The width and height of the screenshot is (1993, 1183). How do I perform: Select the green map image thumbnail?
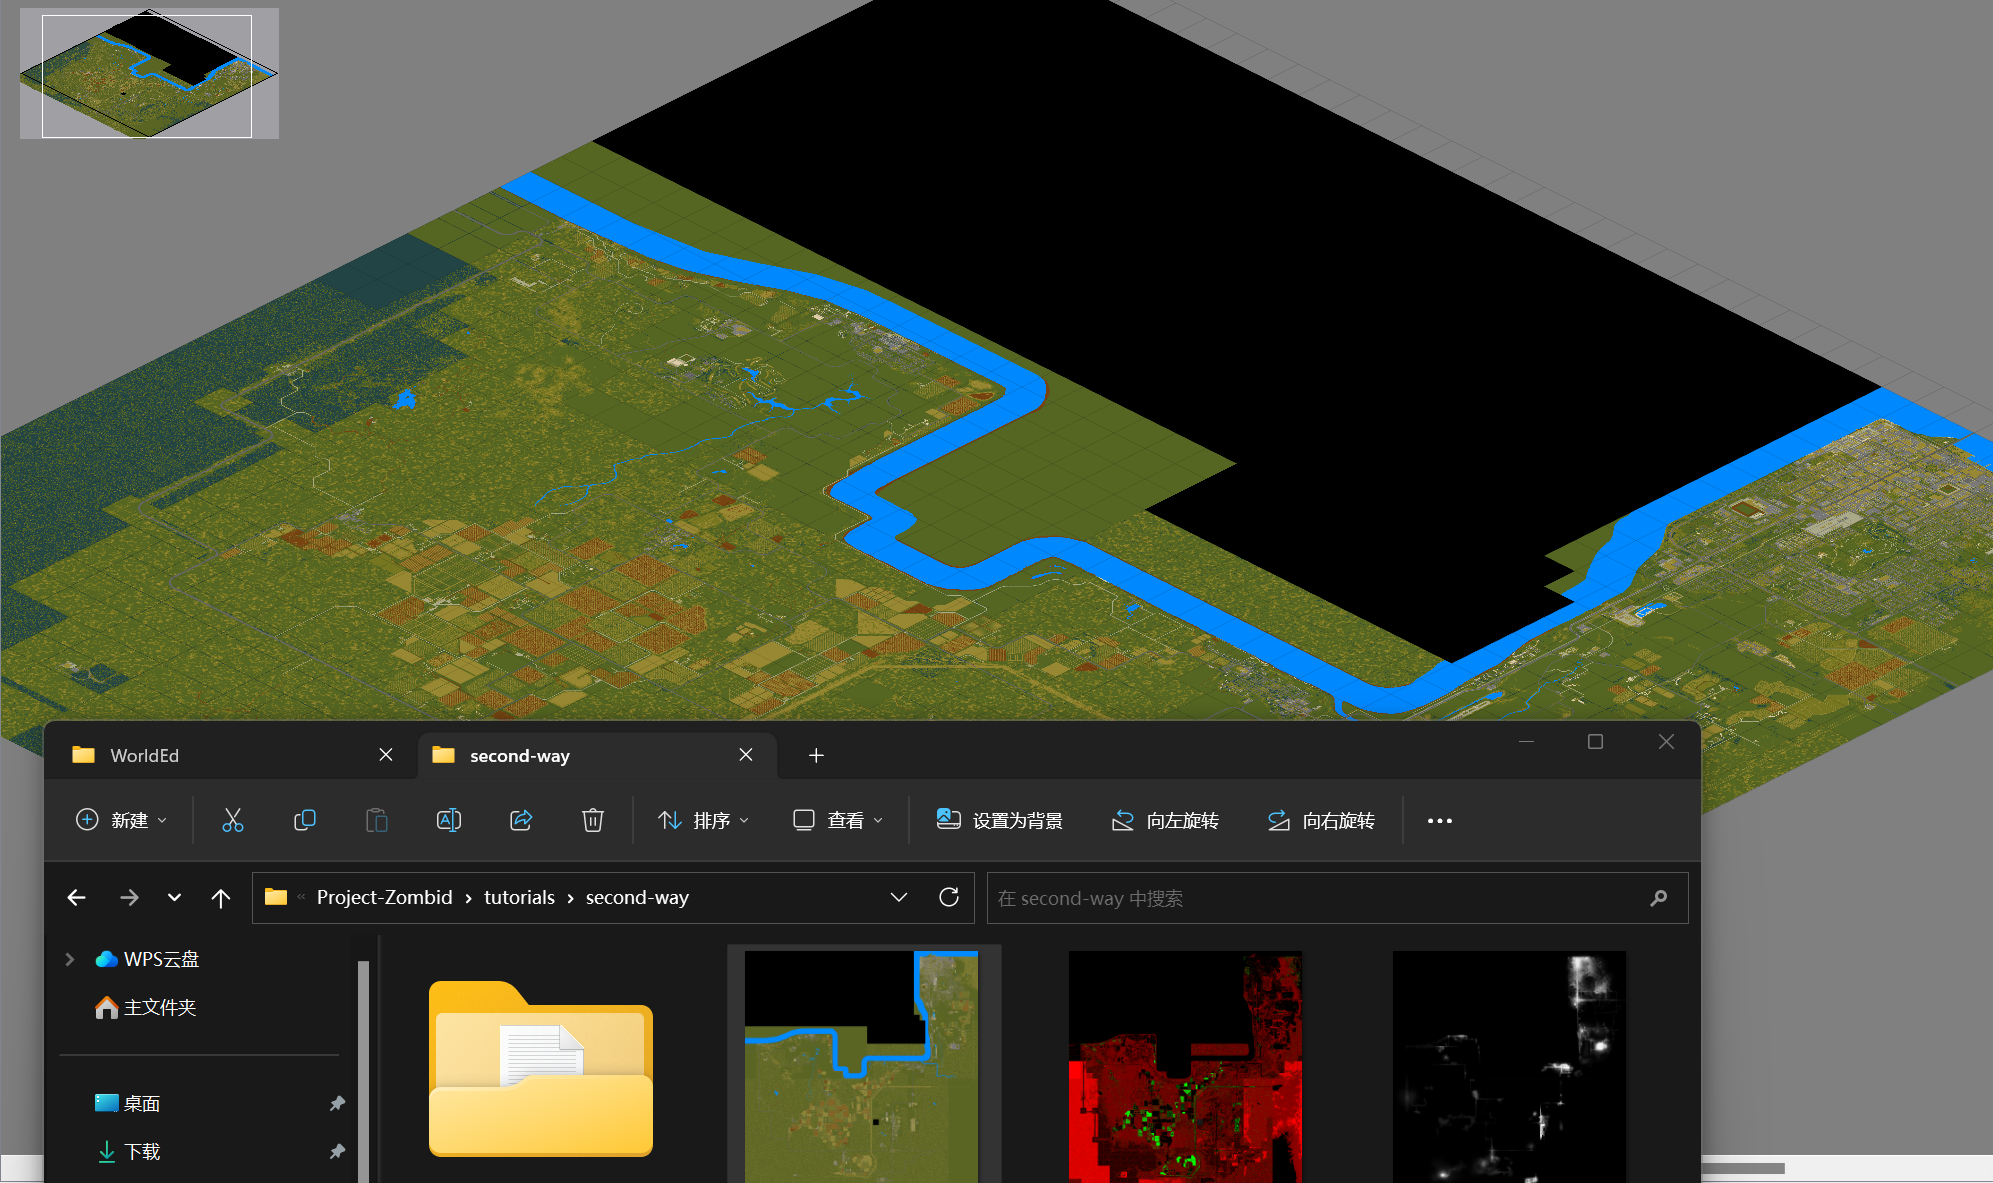[x=861, y=1066]
